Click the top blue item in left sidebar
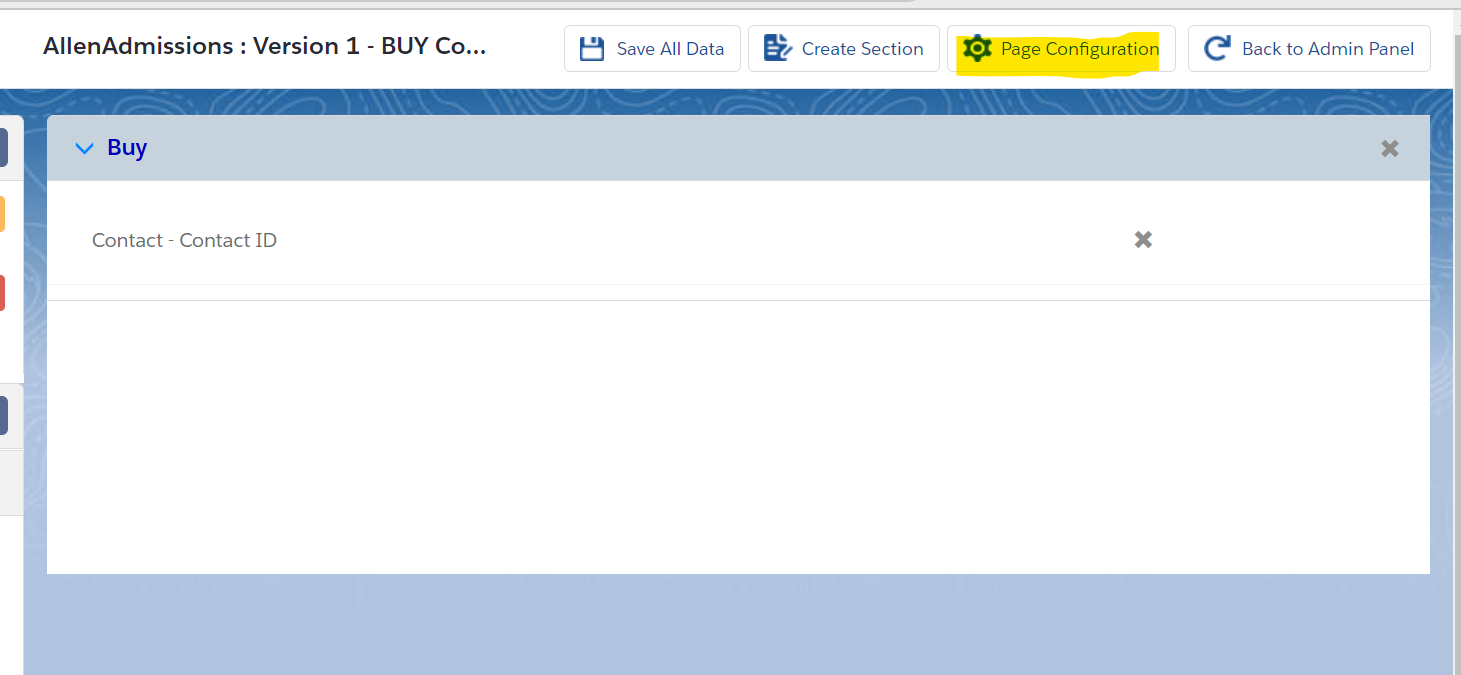 pyautogui.click(x=4, y=148)
